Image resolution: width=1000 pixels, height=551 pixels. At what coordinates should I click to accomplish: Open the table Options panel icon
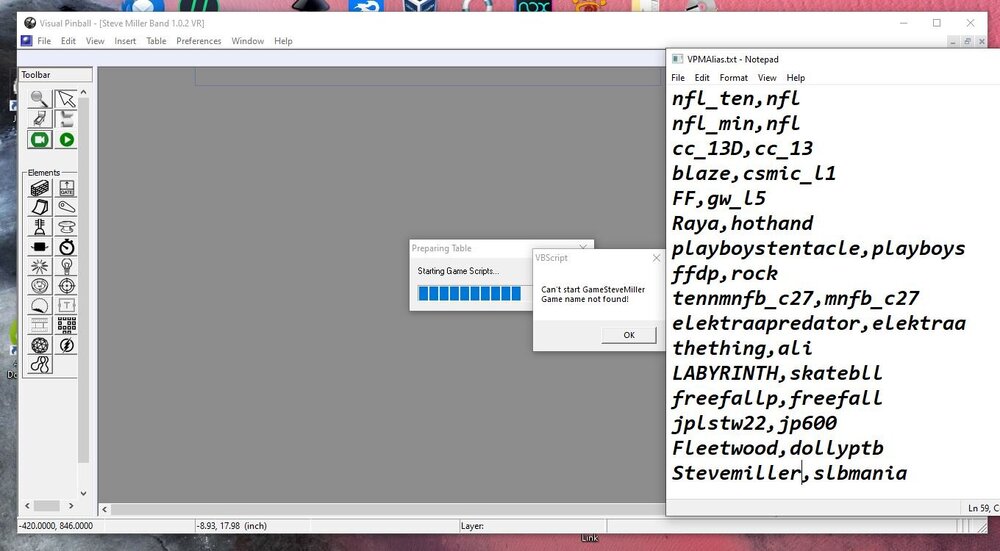point(40,119)
